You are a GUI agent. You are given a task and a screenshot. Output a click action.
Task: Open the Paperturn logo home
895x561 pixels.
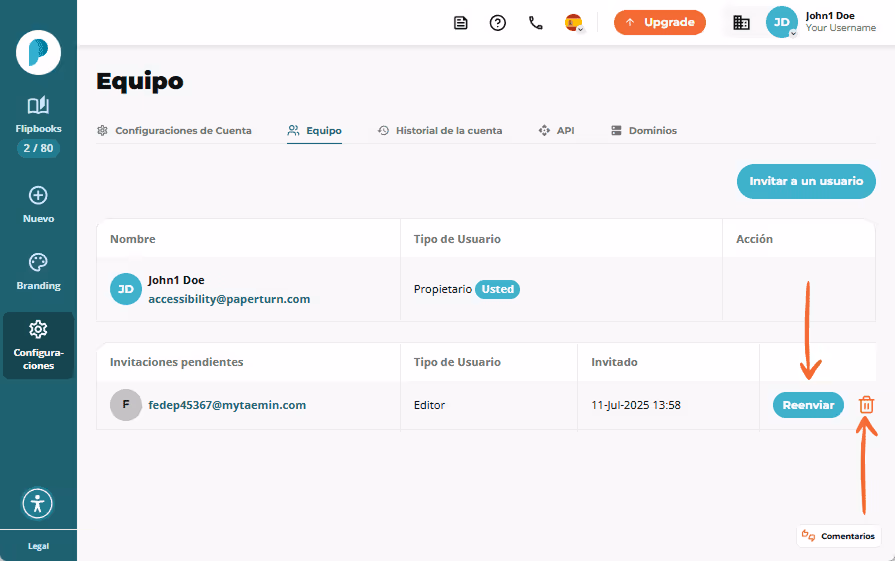[38, 53]
